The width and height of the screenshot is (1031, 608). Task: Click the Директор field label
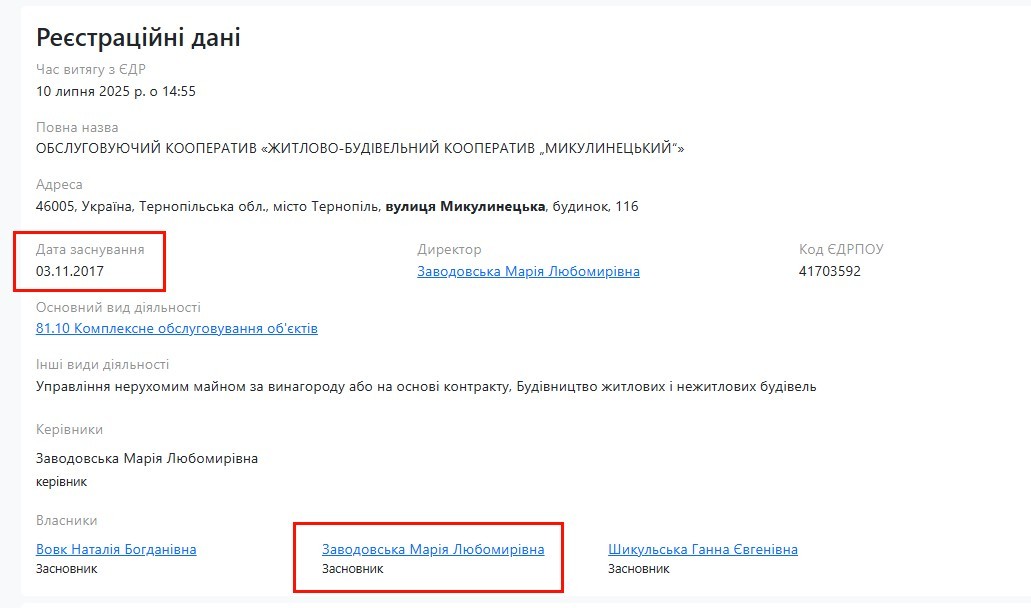click(x=449, y=249)
